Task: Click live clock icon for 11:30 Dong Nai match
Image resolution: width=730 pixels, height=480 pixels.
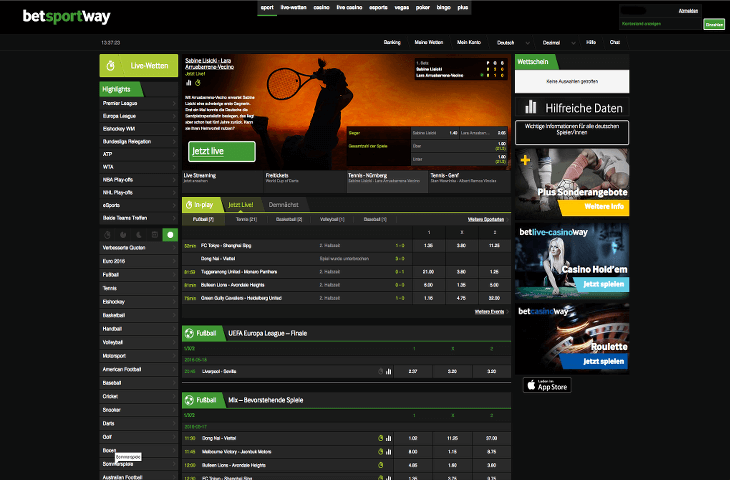Action: point(381,438)
